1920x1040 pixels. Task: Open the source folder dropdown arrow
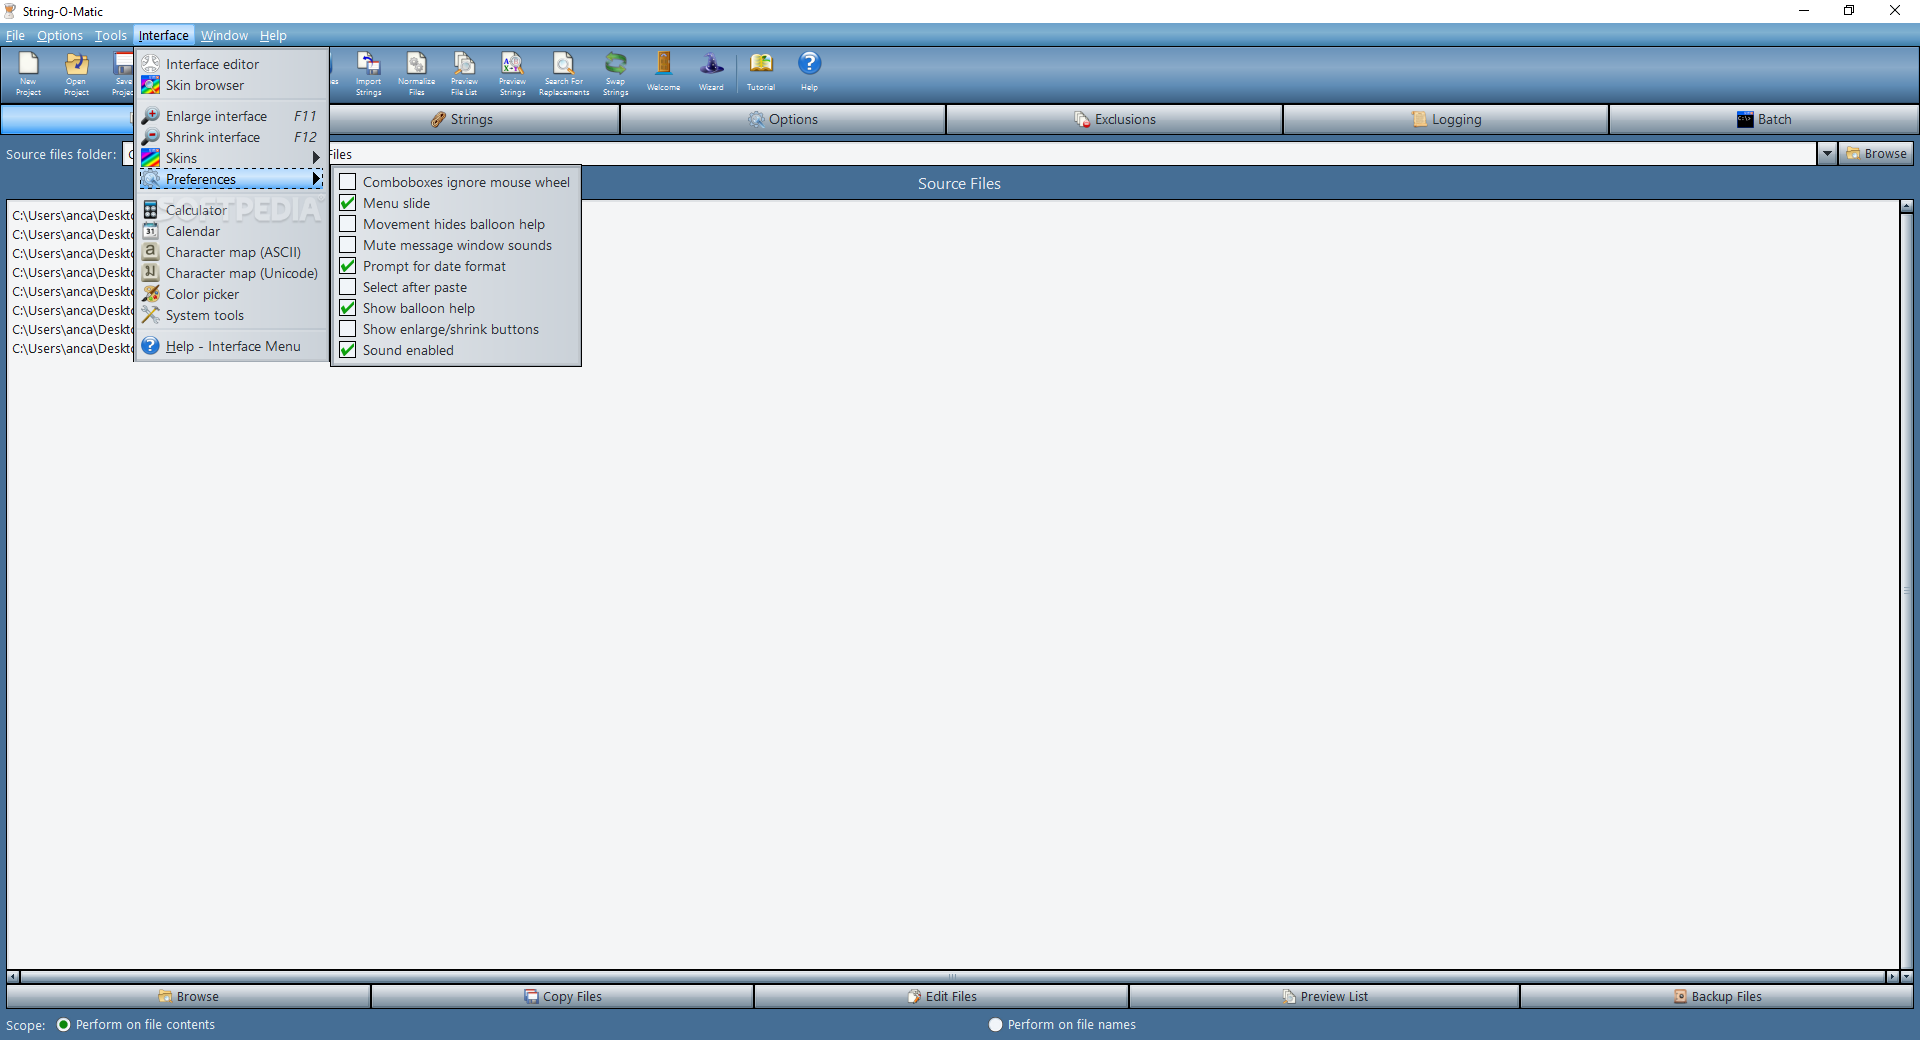pos(1827,154)
